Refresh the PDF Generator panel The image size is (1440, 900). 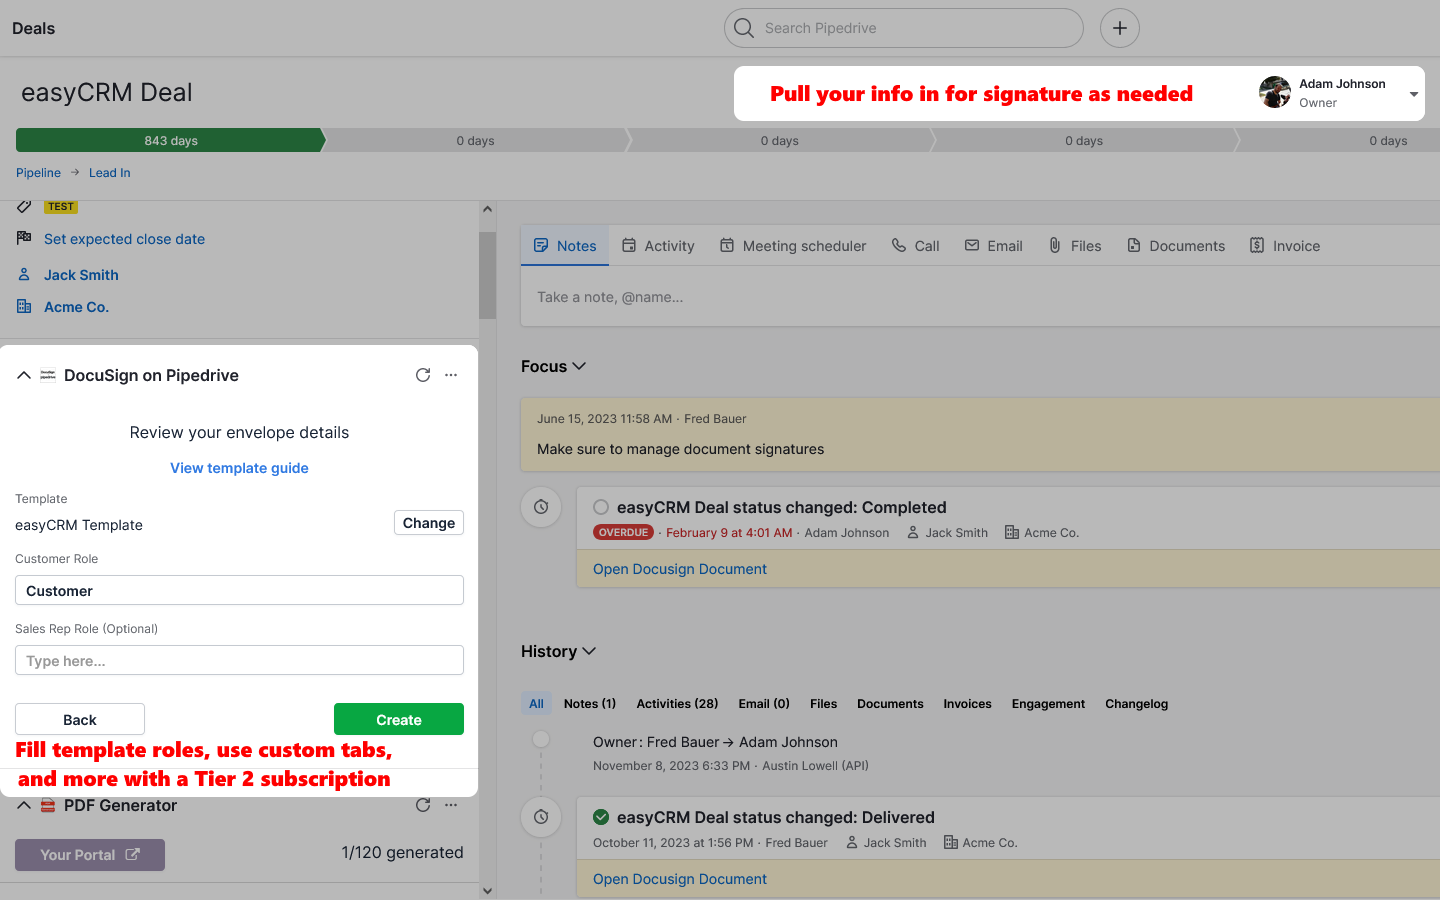422,805
